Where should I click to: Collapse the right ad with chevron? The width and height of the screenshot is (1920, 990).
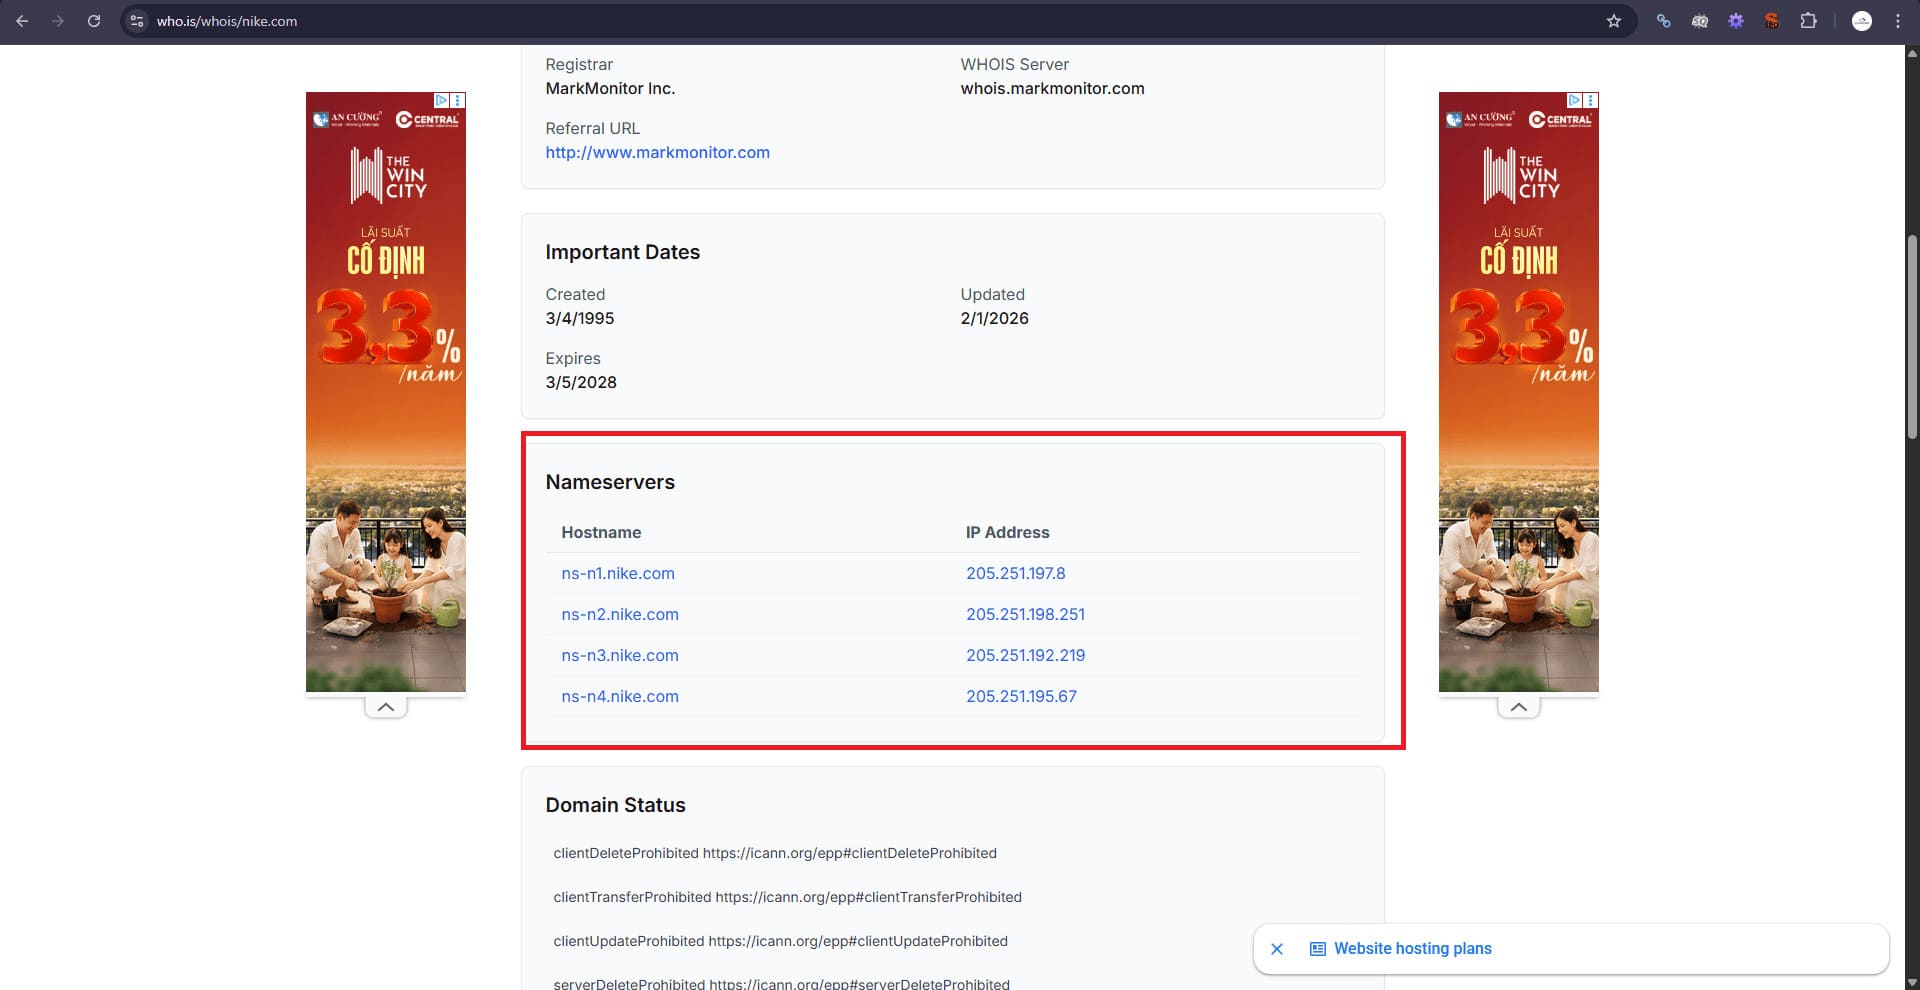click(1518, 707)
